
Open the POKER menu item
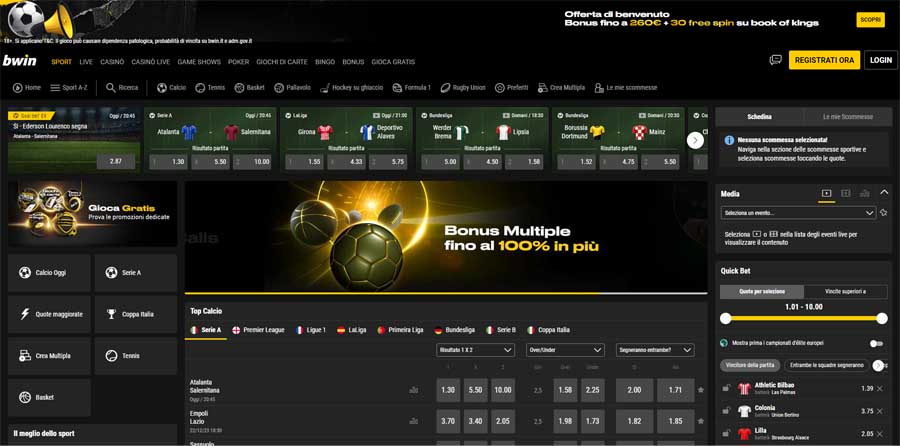click(238, 61)
